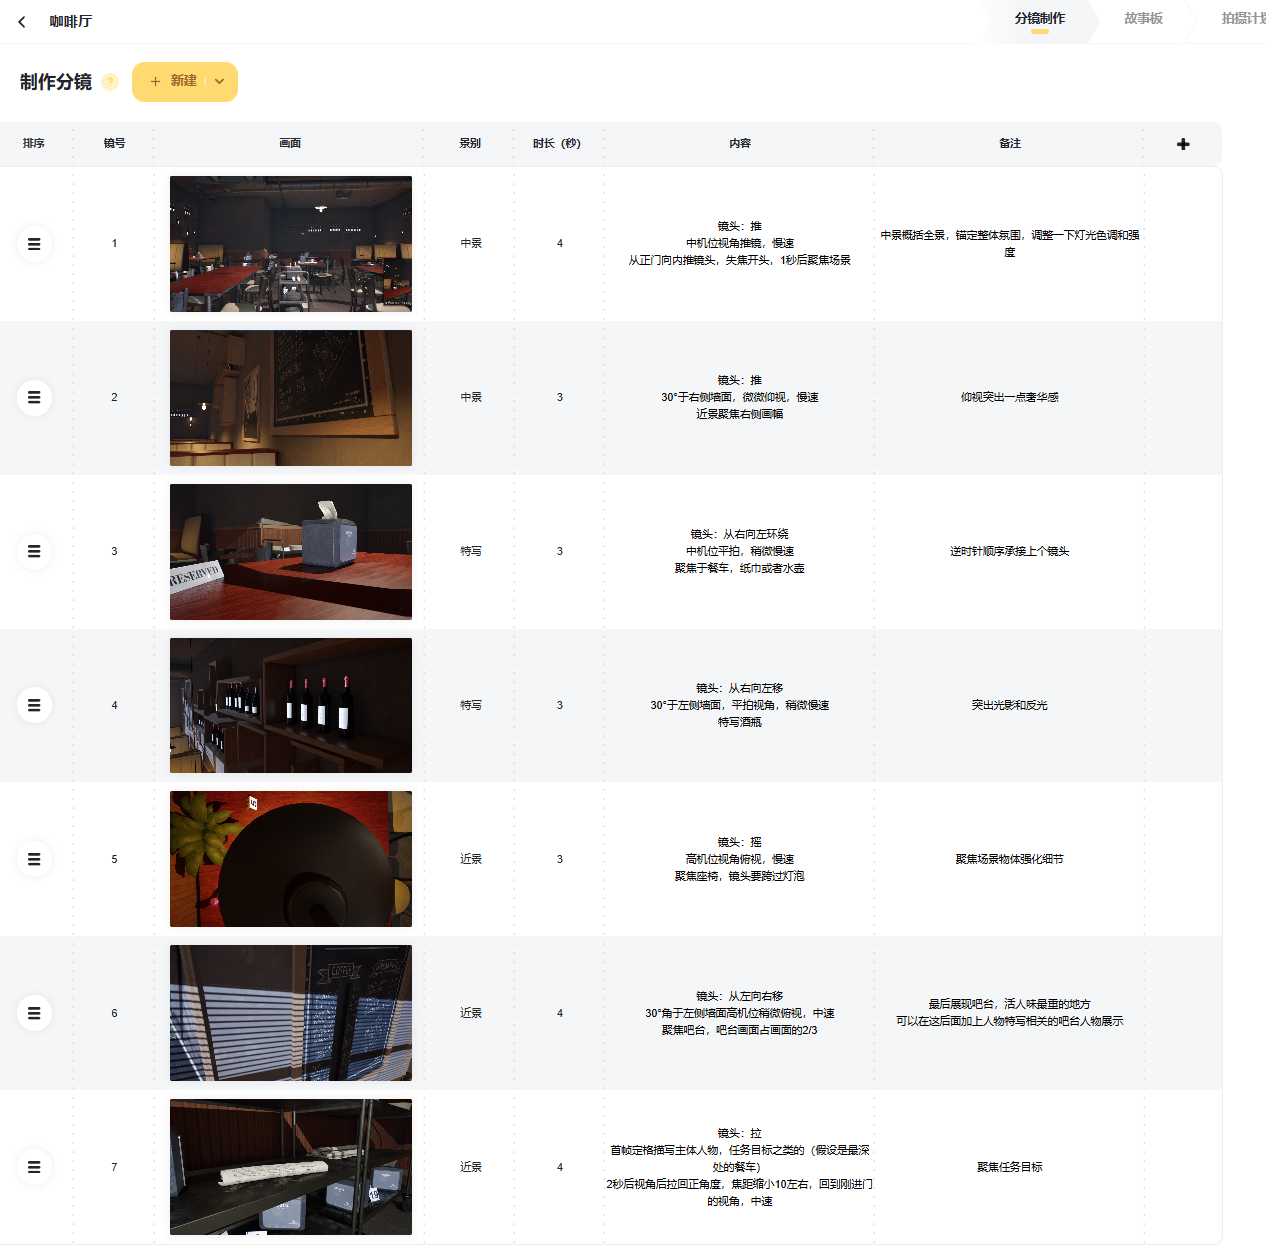Select the 画面 column header
The width and height of the screenshot is (1266, 1246).
(x=290, y=144)
